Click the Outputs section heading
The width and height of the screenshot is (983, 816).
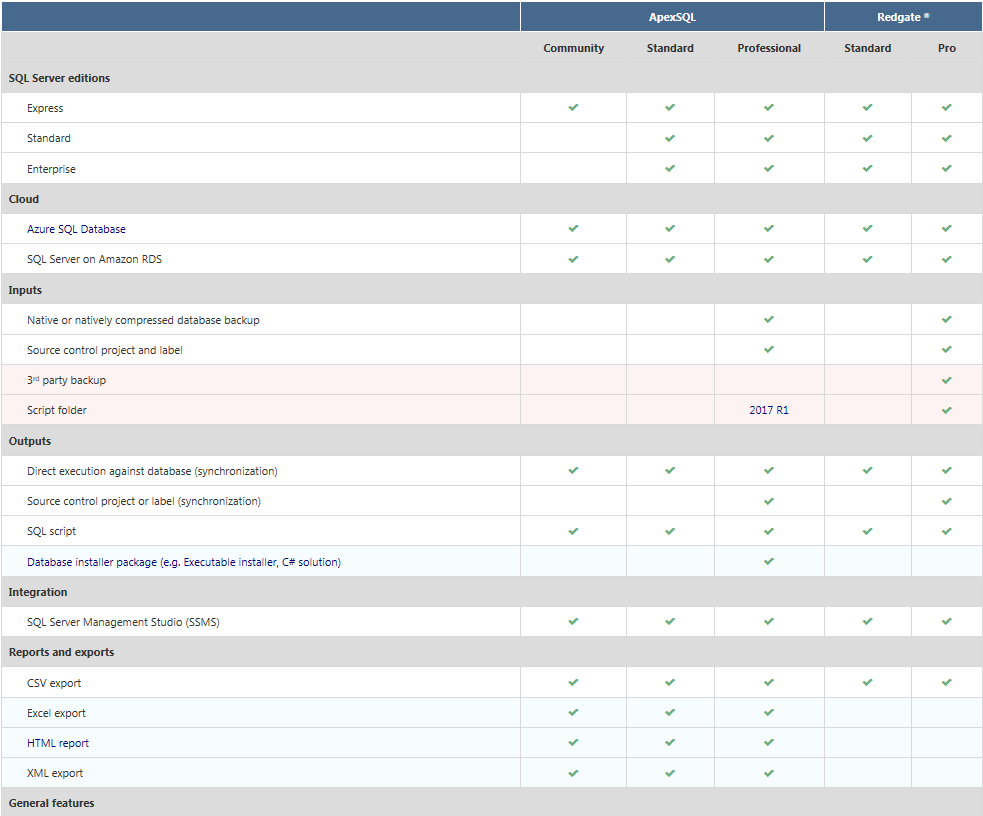coord(29,441)
